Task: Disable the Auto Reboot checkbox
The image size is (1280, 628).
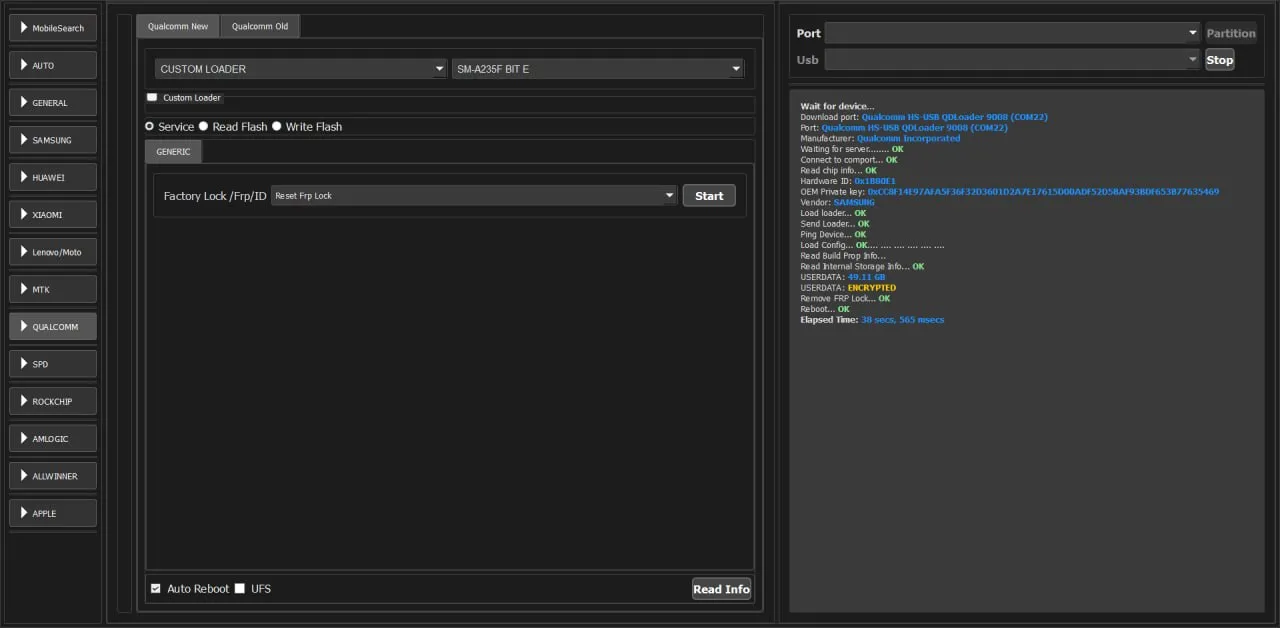Action: coord(155,588)
